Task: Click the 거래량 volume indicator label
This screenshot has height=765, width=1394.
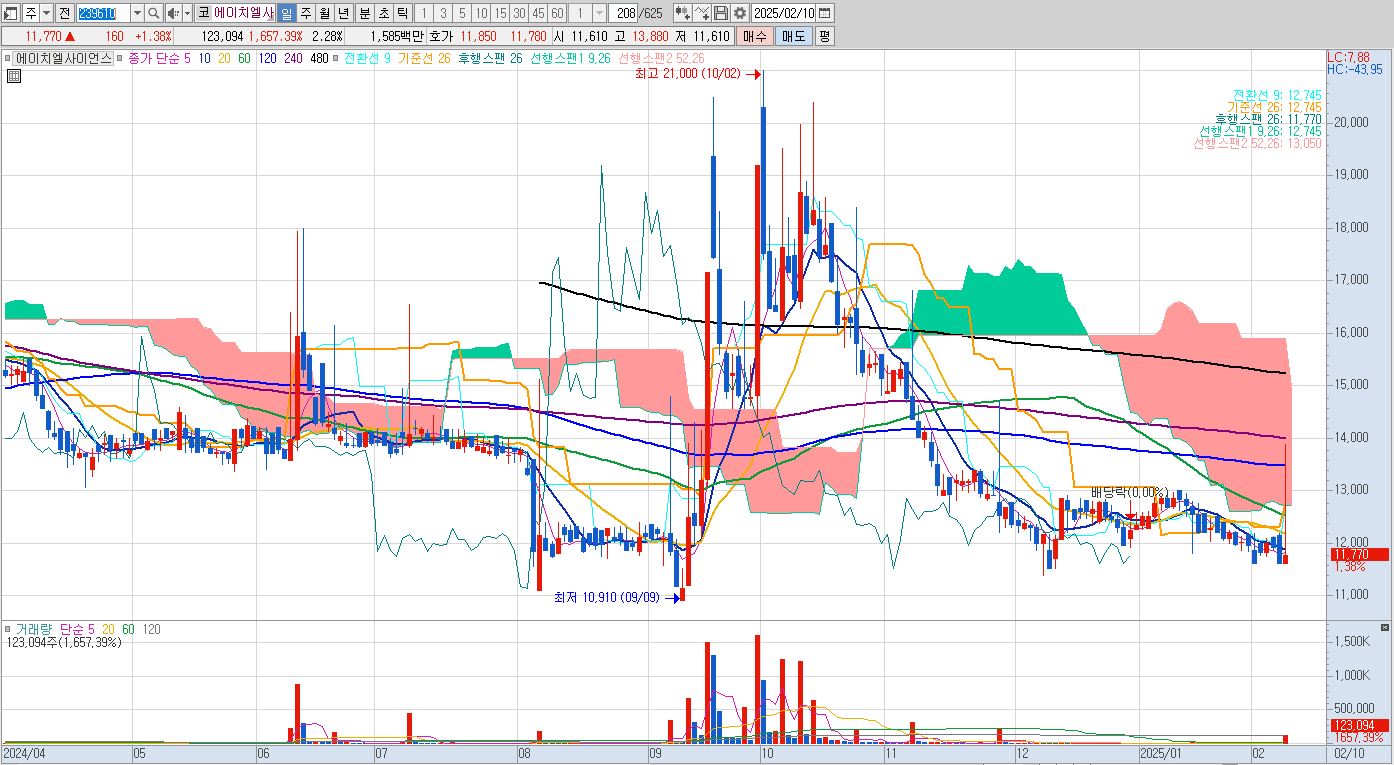Action: 34,629
